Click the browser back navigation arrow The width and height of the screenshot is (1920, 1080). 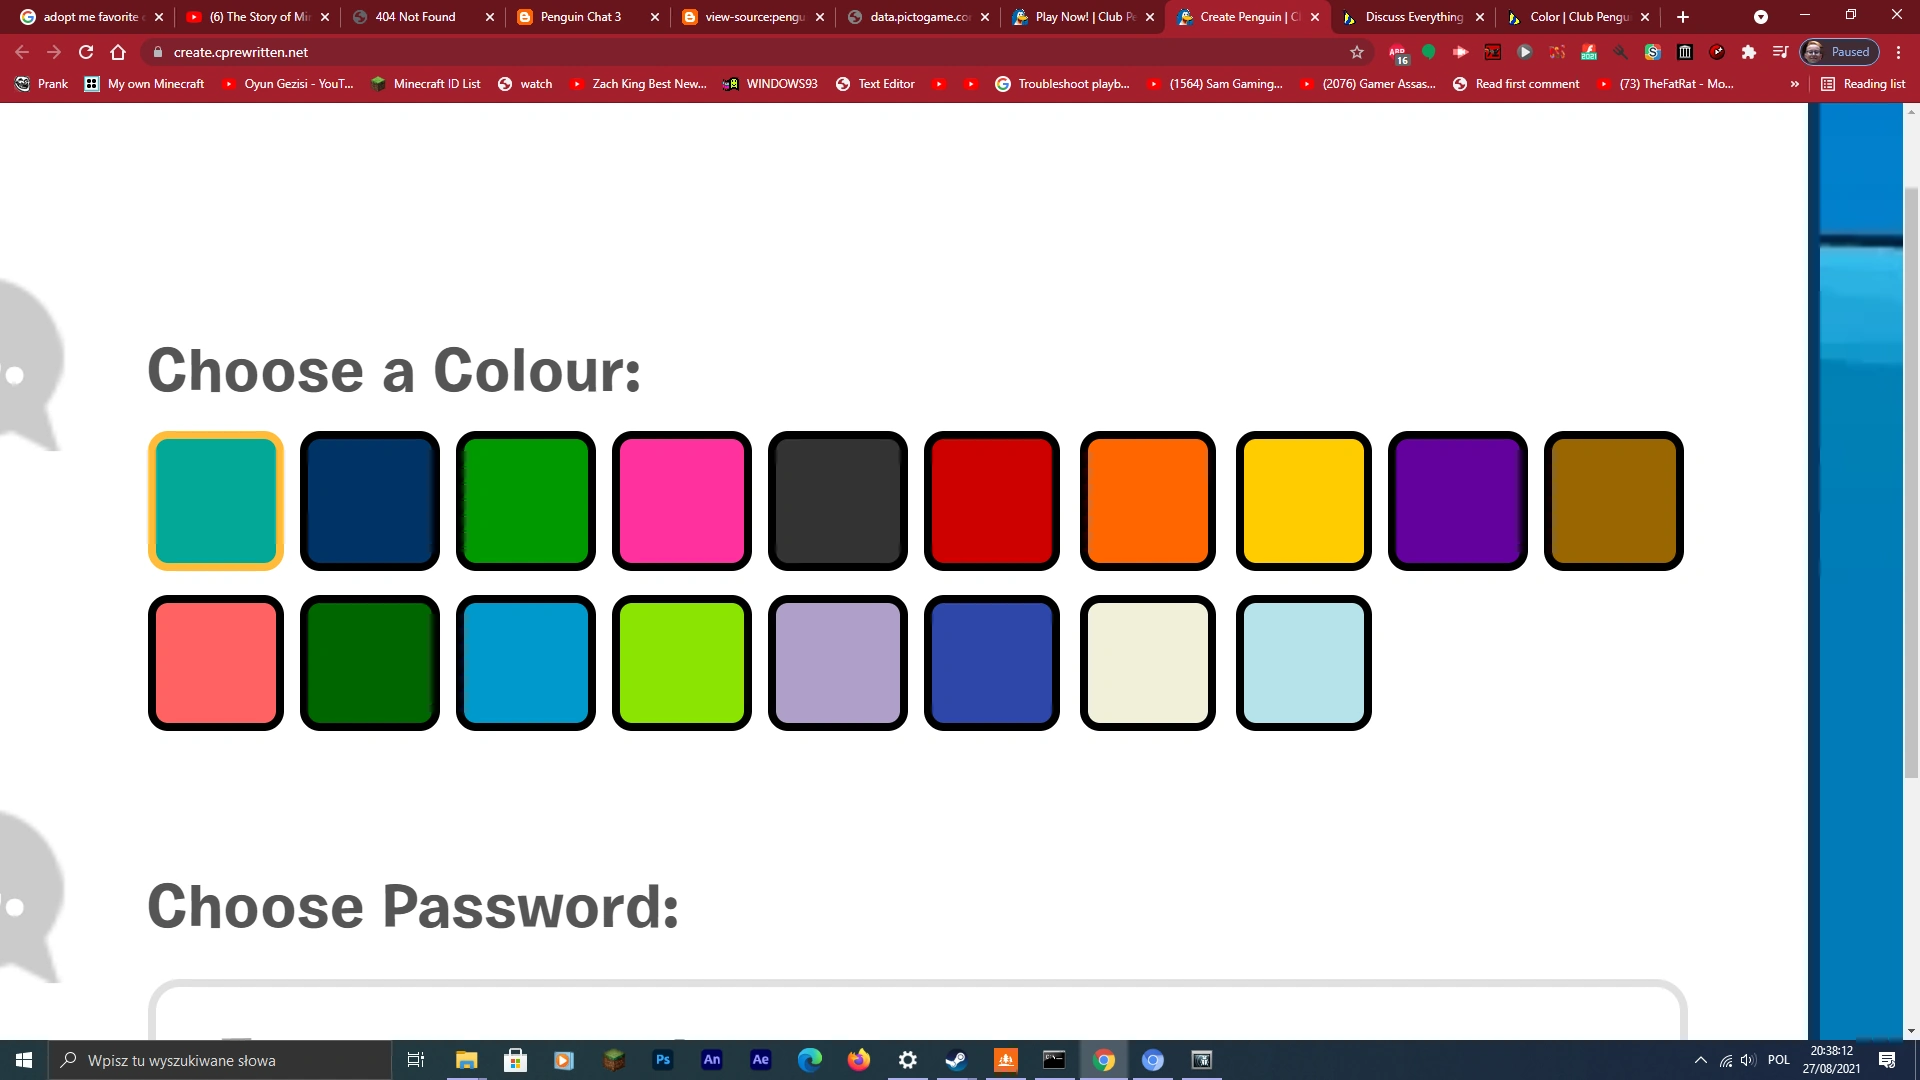[x=21, y=52]
